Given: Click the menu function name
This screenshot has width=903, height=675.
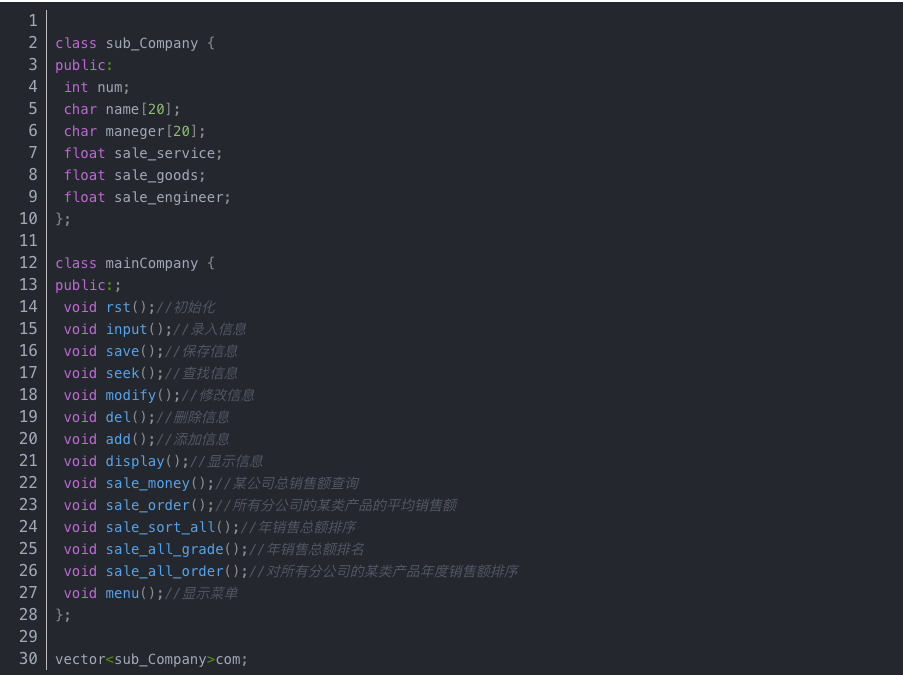Looking at the screenshot, I should pos(122,593).
